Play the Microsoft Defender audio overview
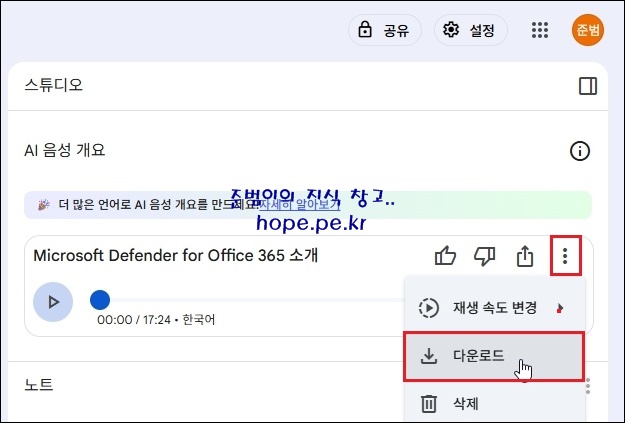 (x=53, y=302)
